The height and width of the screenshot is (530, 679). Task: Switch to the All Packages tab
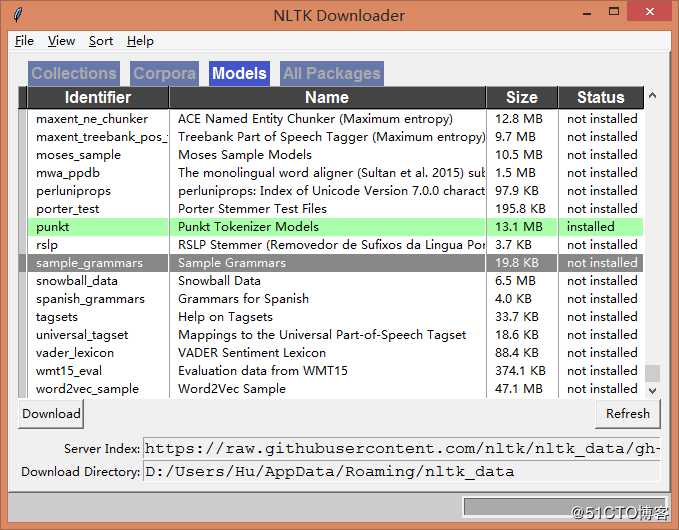click(332, 73)
